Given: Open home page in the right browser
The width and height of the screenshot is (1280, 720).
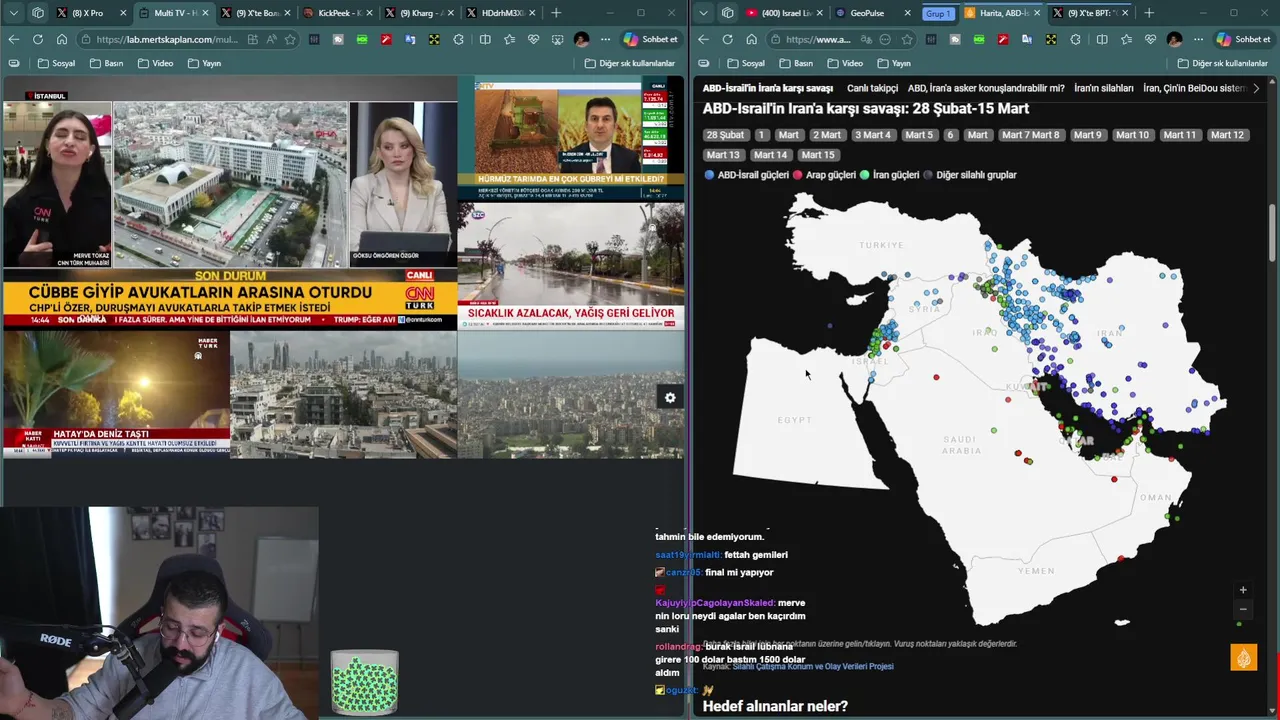Looking at the screenshot, I should [751, 39].
